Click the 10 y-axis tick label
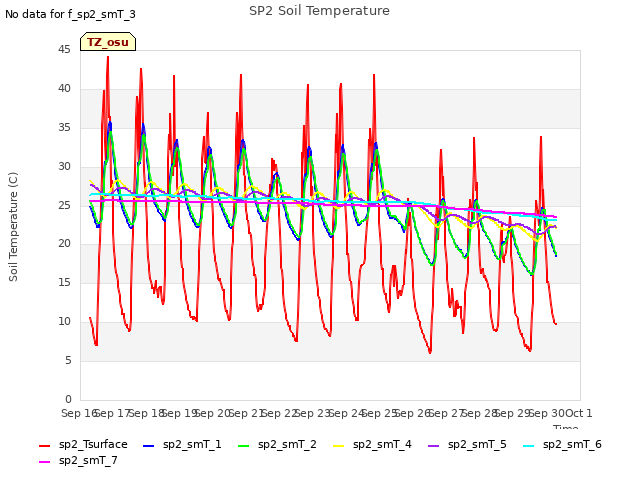The width and height of the screenshot is (640, 480). tap(64, 322)
